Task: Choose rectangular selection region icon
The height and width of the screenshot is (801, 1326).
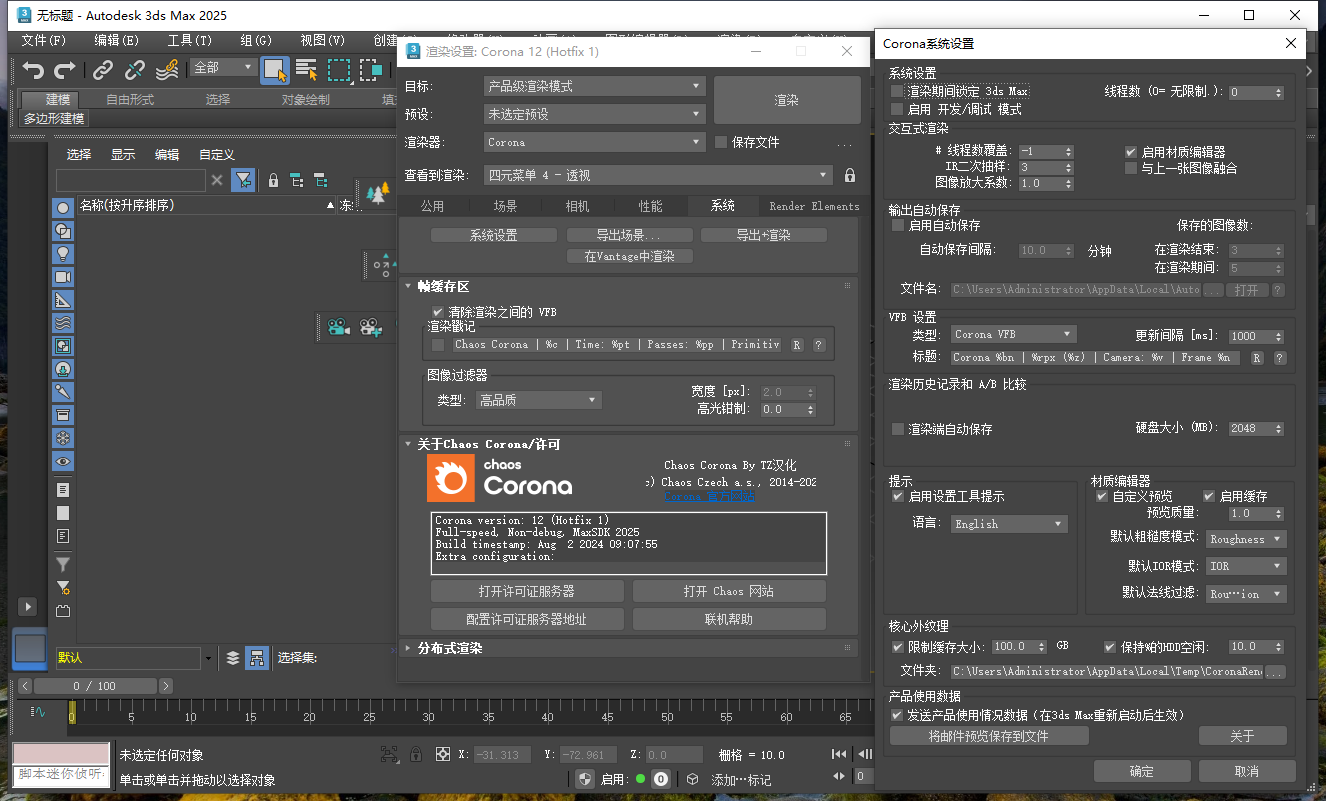Action: pos(340,70)
